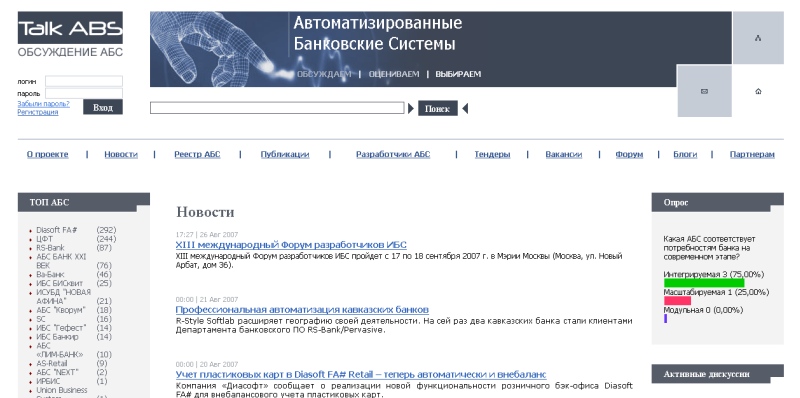Open news XIII международный Форум разработчиков ИБС
Screen dimensions: 800x398
click(291, 245)
